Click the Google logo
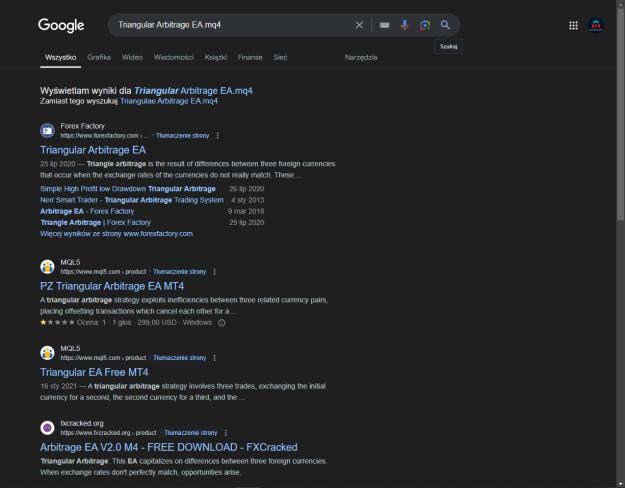 (x=61, y=25)
